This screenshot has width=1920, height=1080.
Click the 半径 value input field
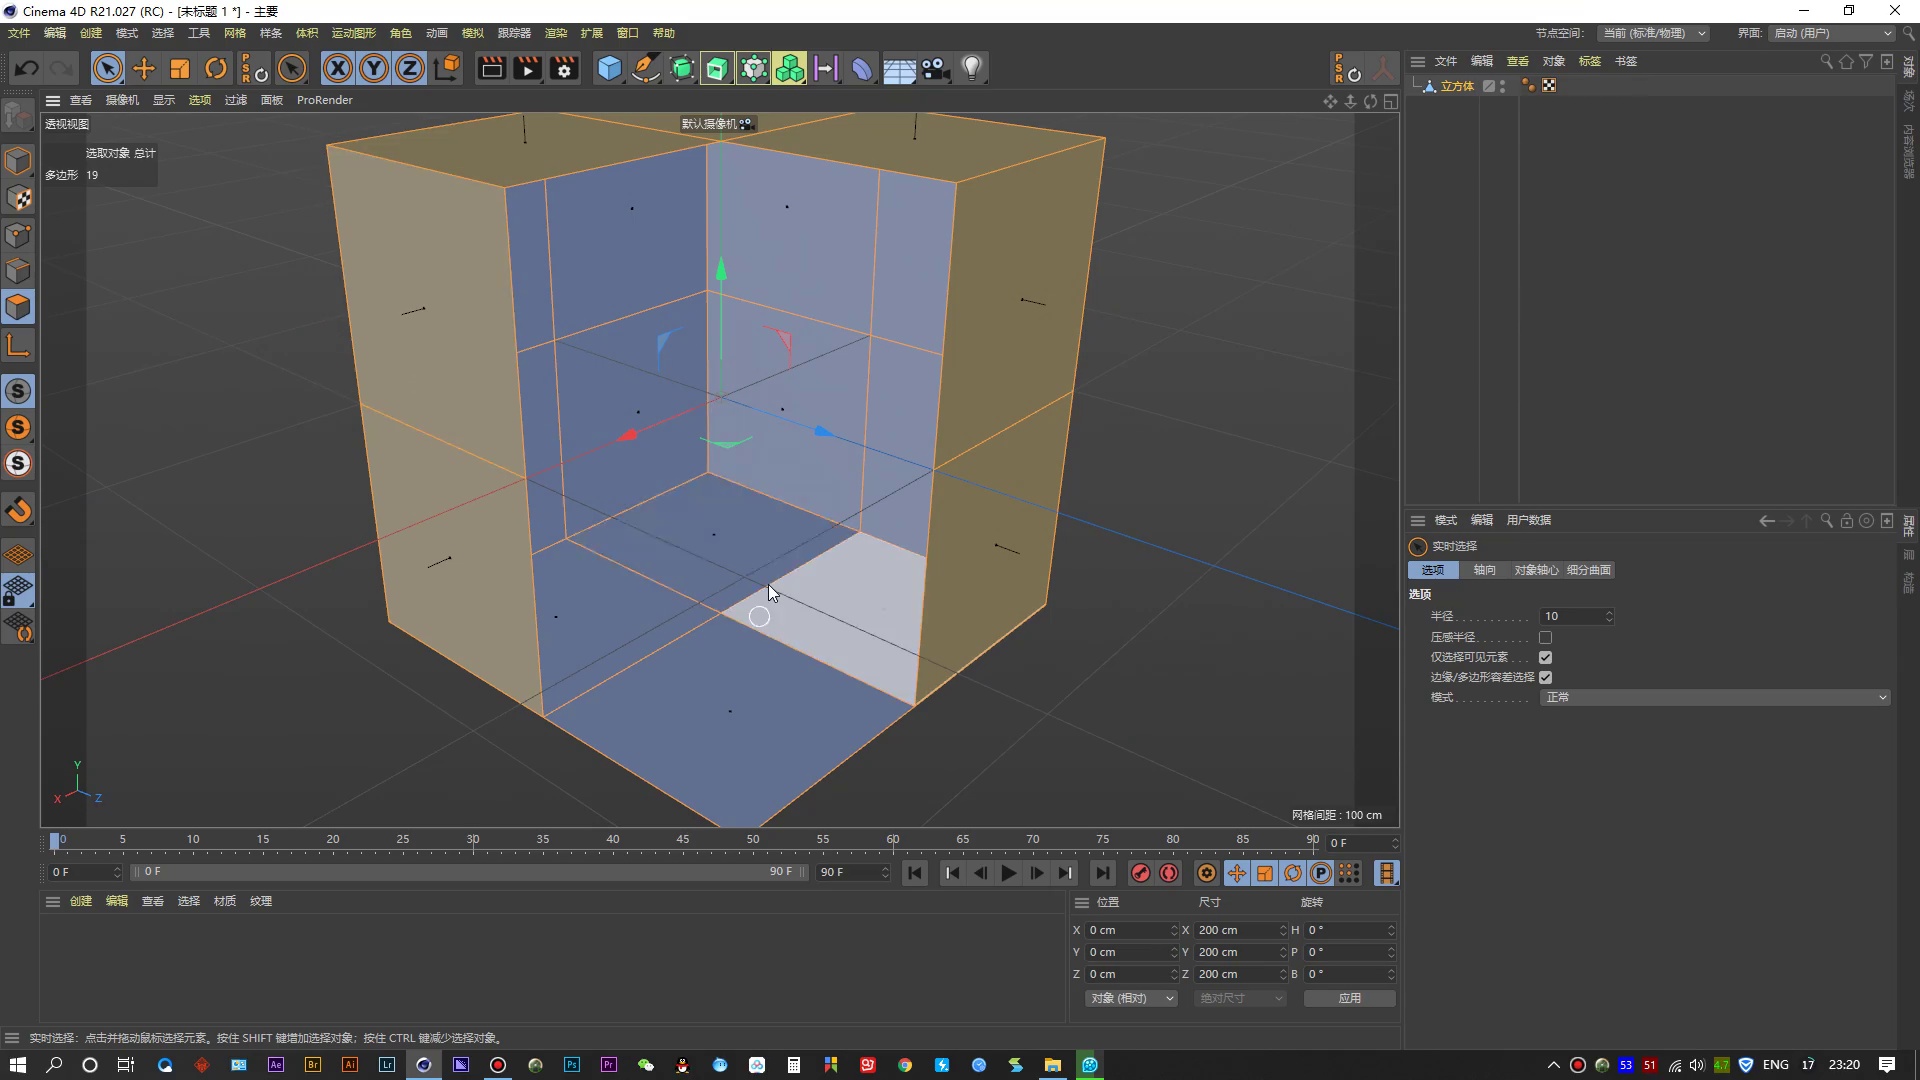coord(1572,616)
